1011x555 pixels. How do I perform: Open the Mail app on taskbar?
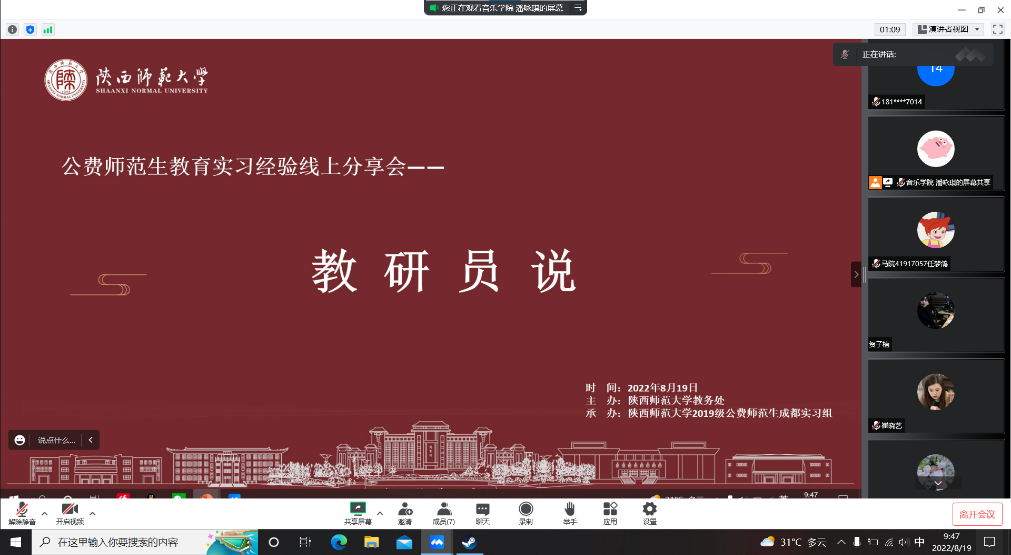[404, 542]
